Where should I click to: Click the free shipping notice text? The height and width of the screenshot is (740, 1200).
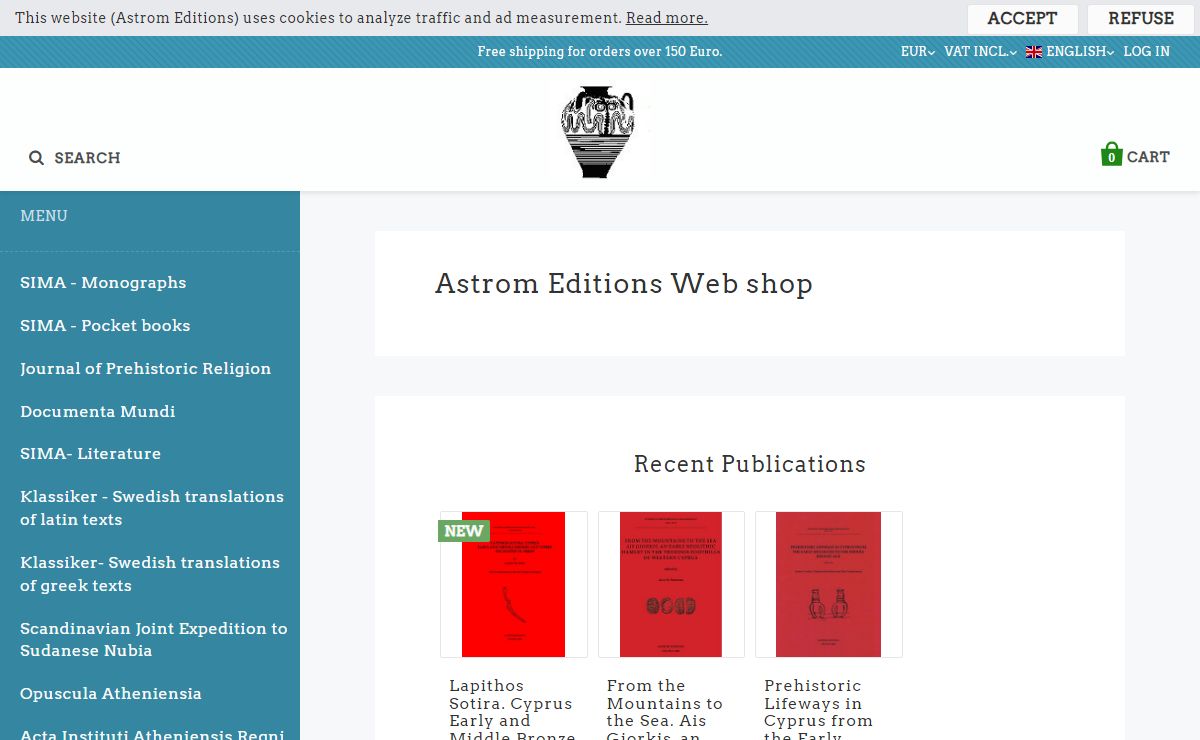(x=600, y=52)
